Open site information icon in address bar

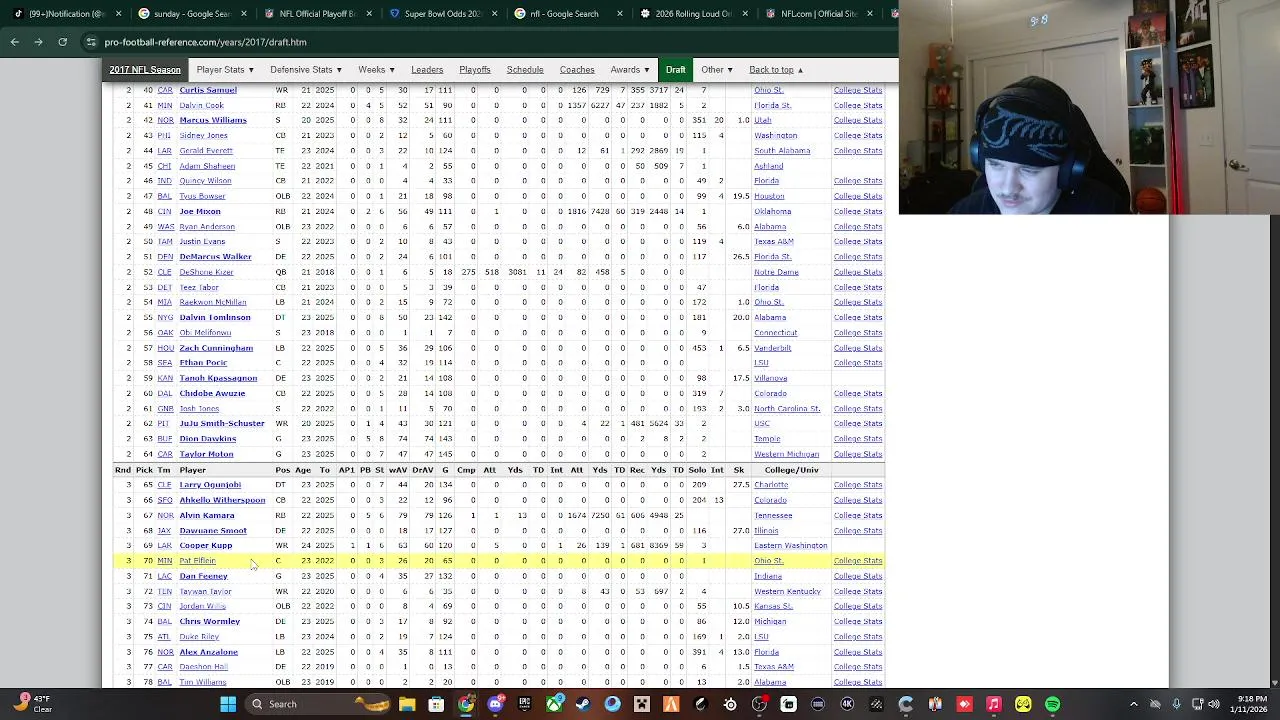[x=91, y=42]
